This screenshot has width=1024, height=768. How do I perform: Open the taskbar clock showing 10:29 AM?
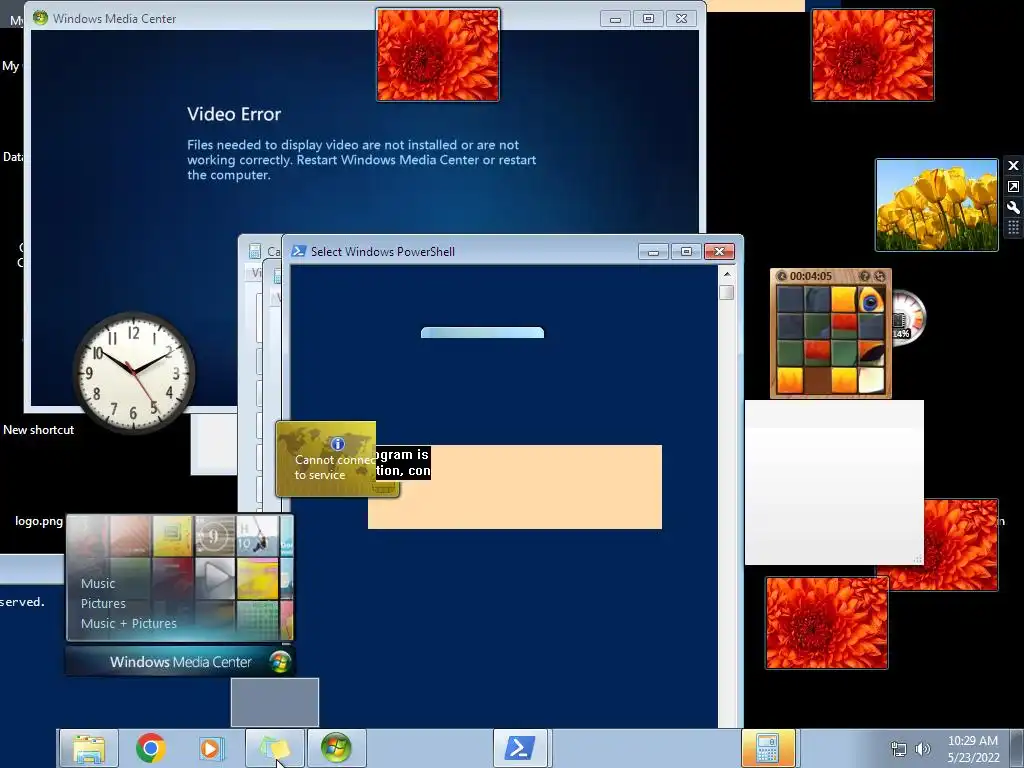pos(973,749)
